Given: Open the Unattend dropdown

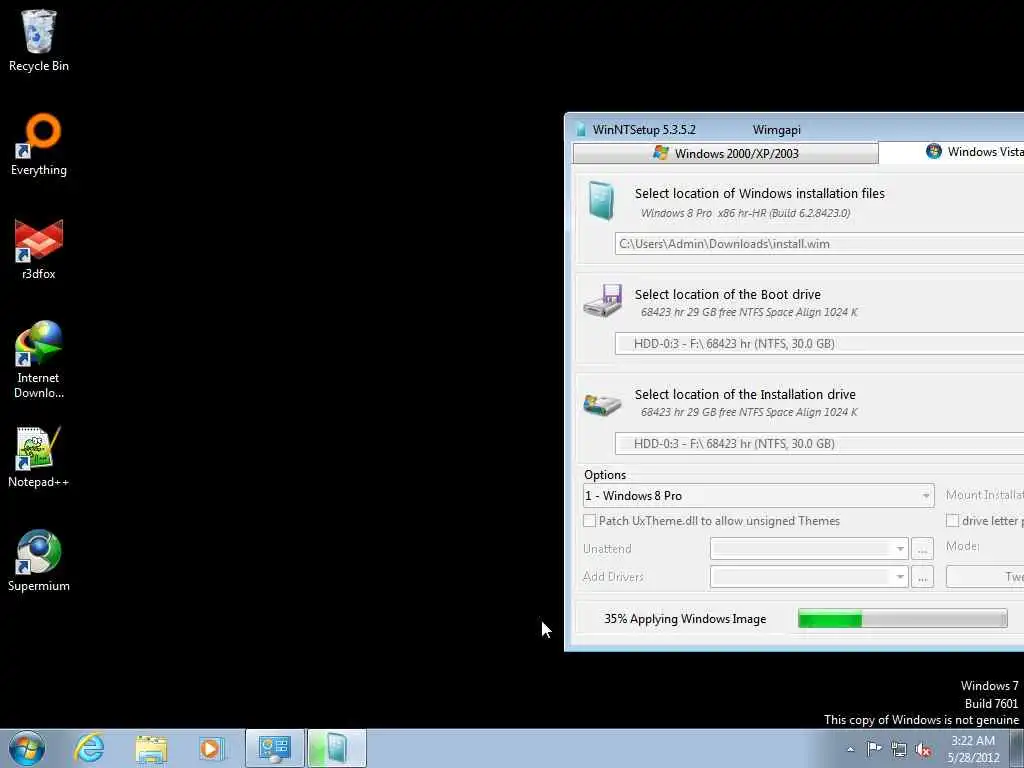Looking at the screenshot, I should pyautogui.click(x=809, y=549).
